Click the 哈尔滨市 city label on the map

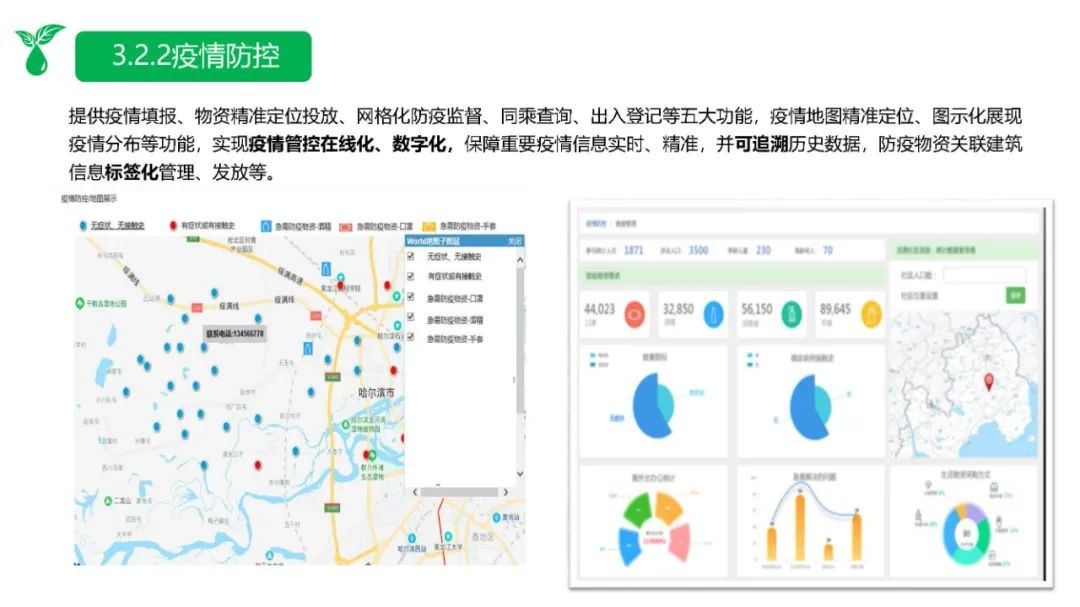(376, 393)
